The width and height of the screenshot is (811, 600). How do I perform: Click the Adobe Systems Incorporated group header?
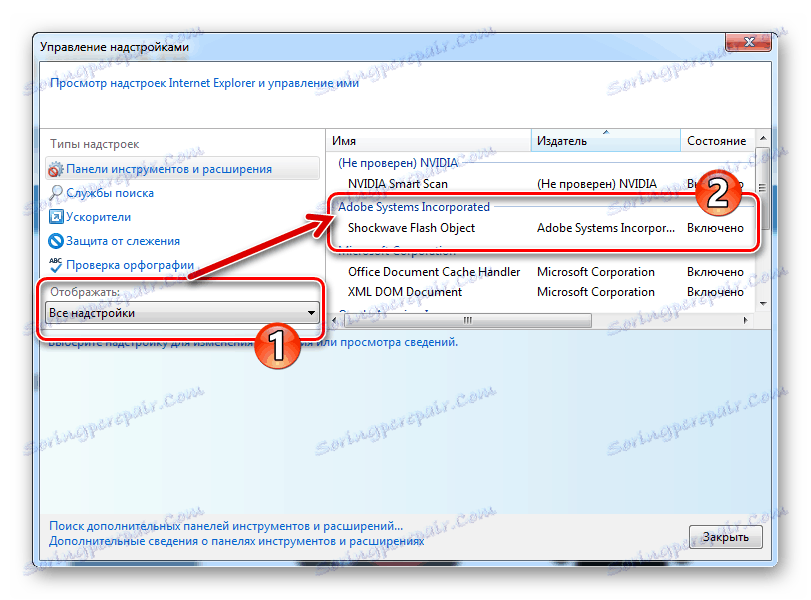click(414, 207)
